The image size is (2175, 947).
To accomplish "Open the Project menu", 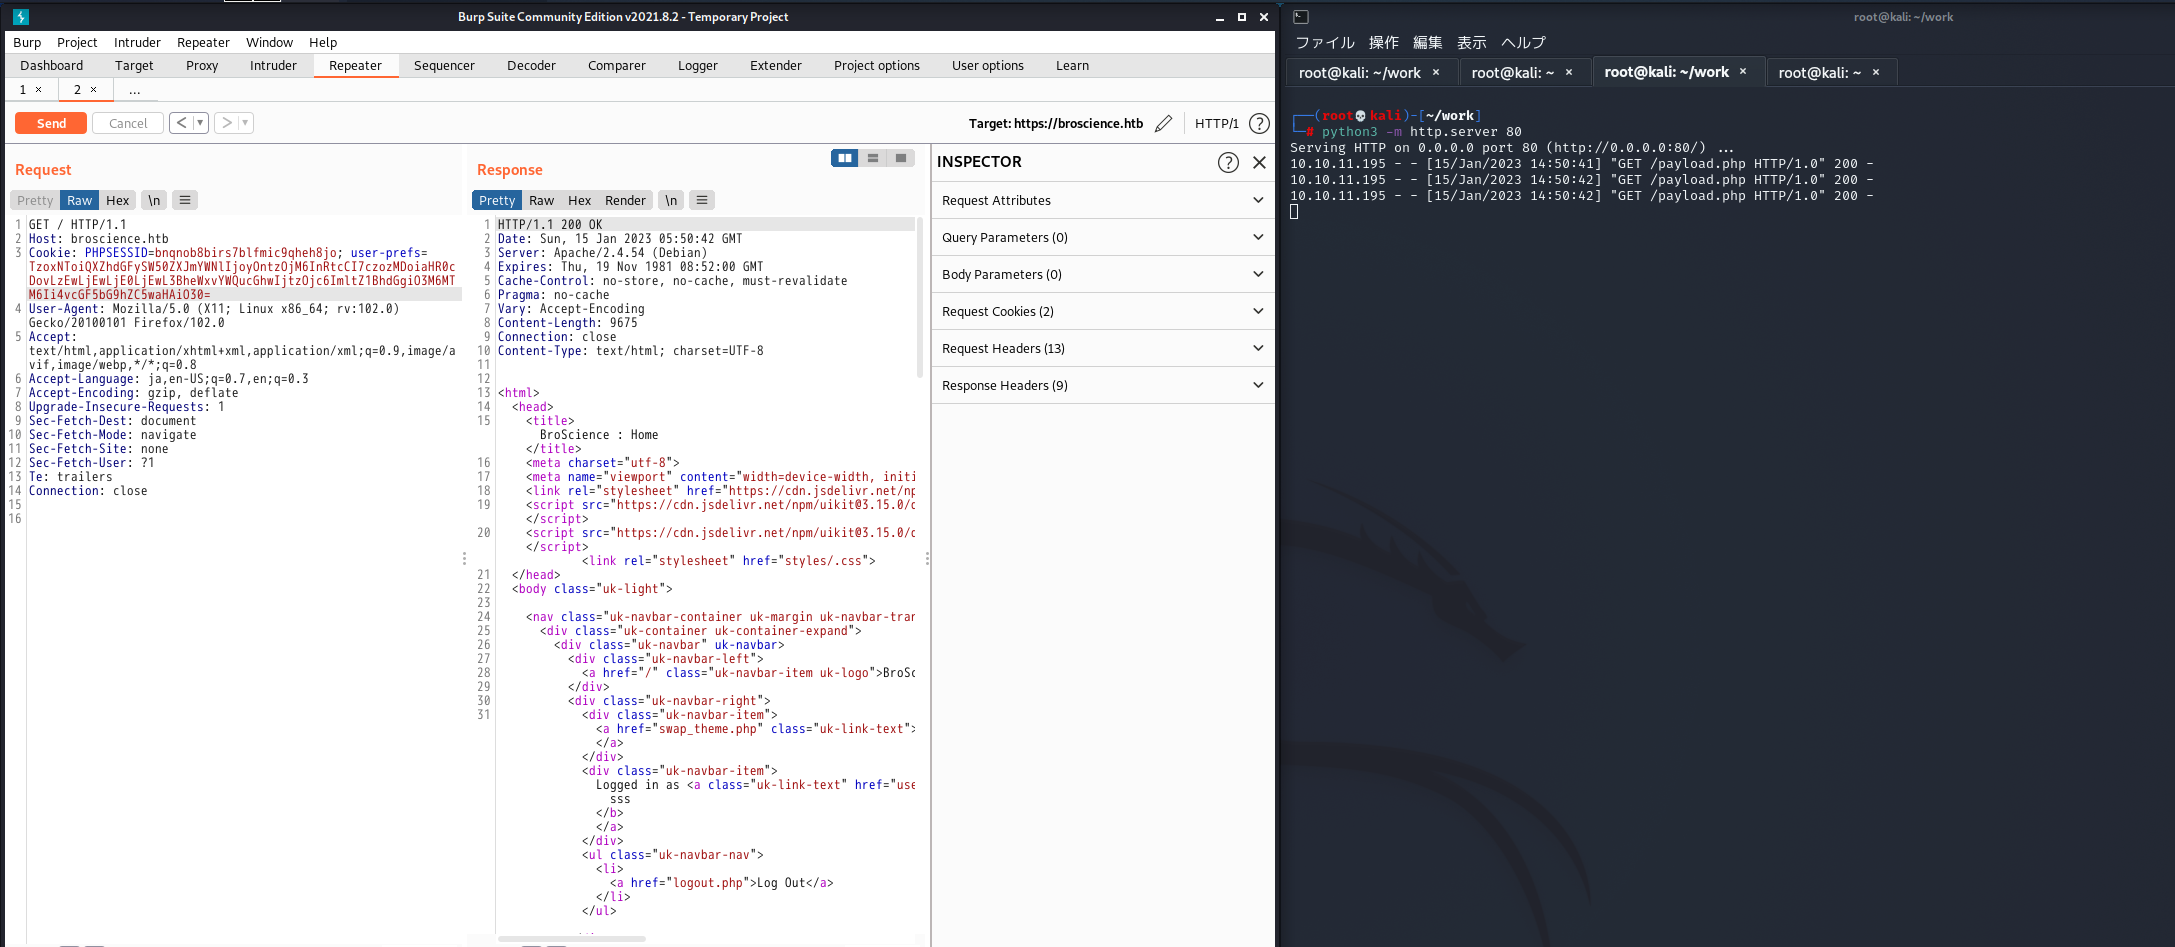I will click(x=77, y=42).
